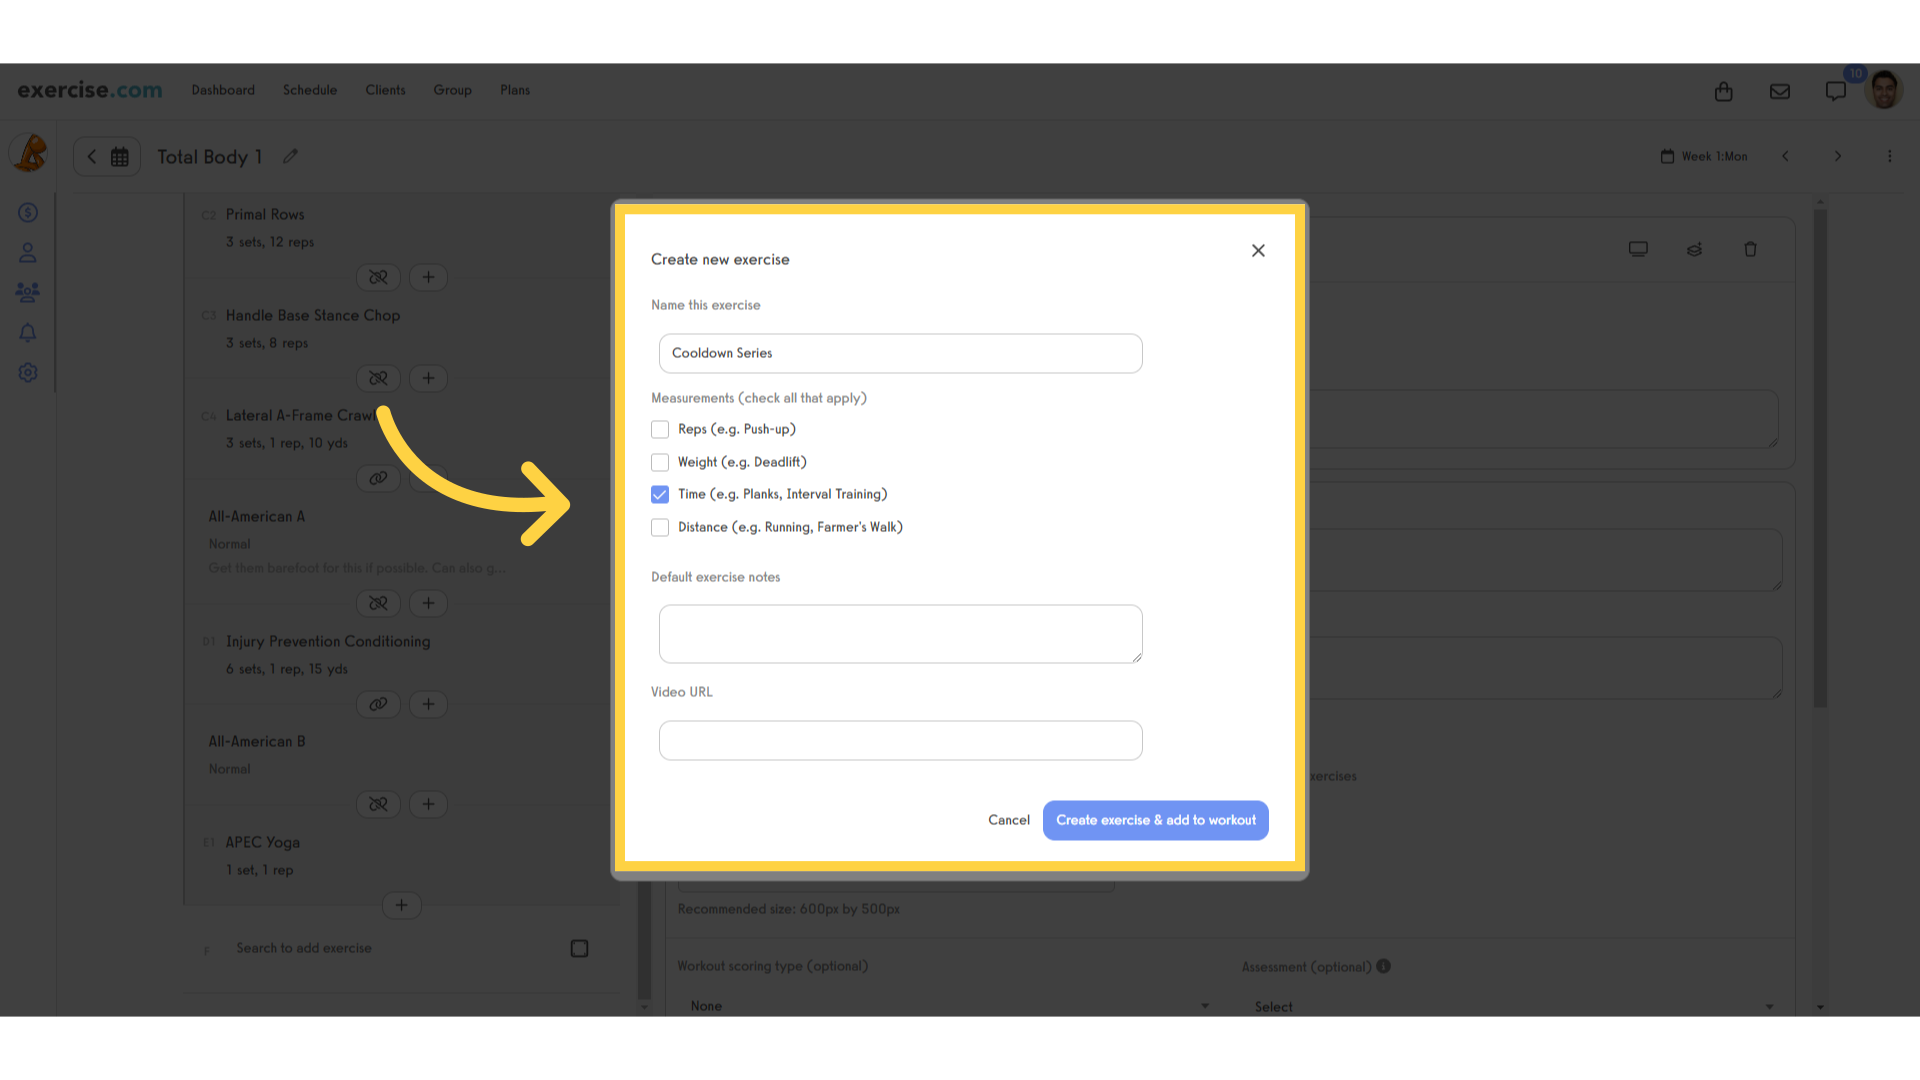
Task: Go to next week with right chevron
Action: [x=1837, y=156]
